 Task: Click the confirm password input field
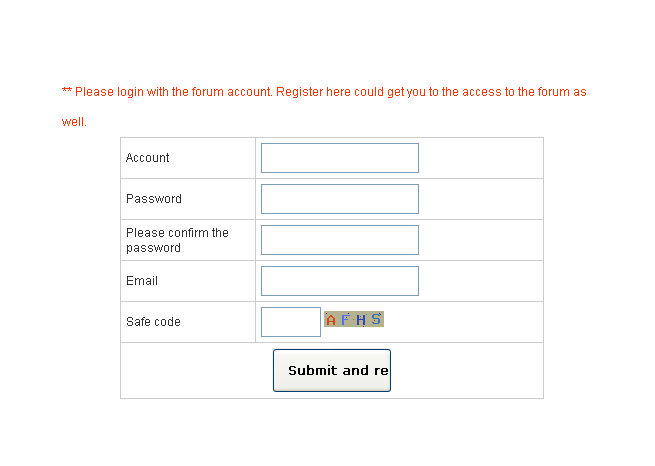click(339, 240)
